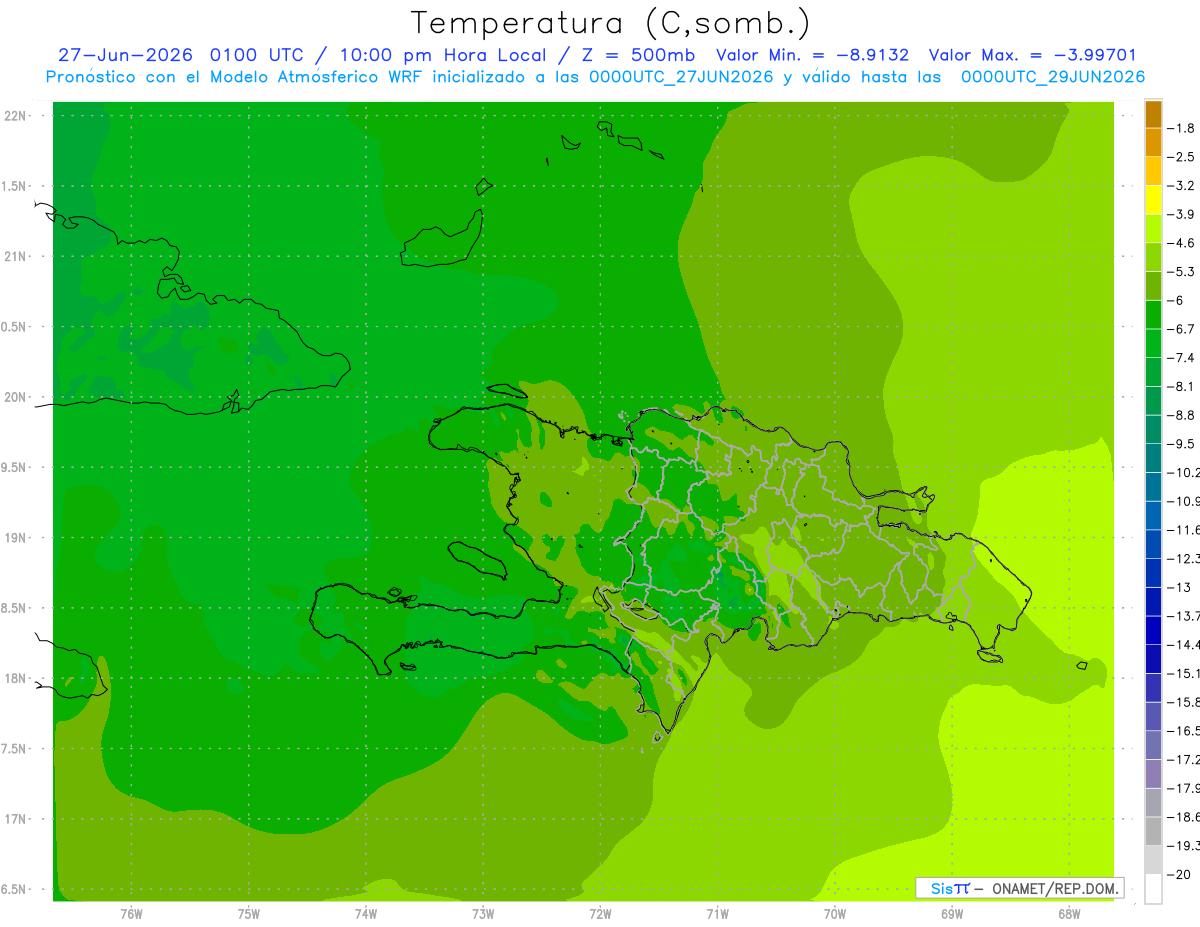
Task: Click the '-8.1' colorbar value
Action: pos(1182,386)
